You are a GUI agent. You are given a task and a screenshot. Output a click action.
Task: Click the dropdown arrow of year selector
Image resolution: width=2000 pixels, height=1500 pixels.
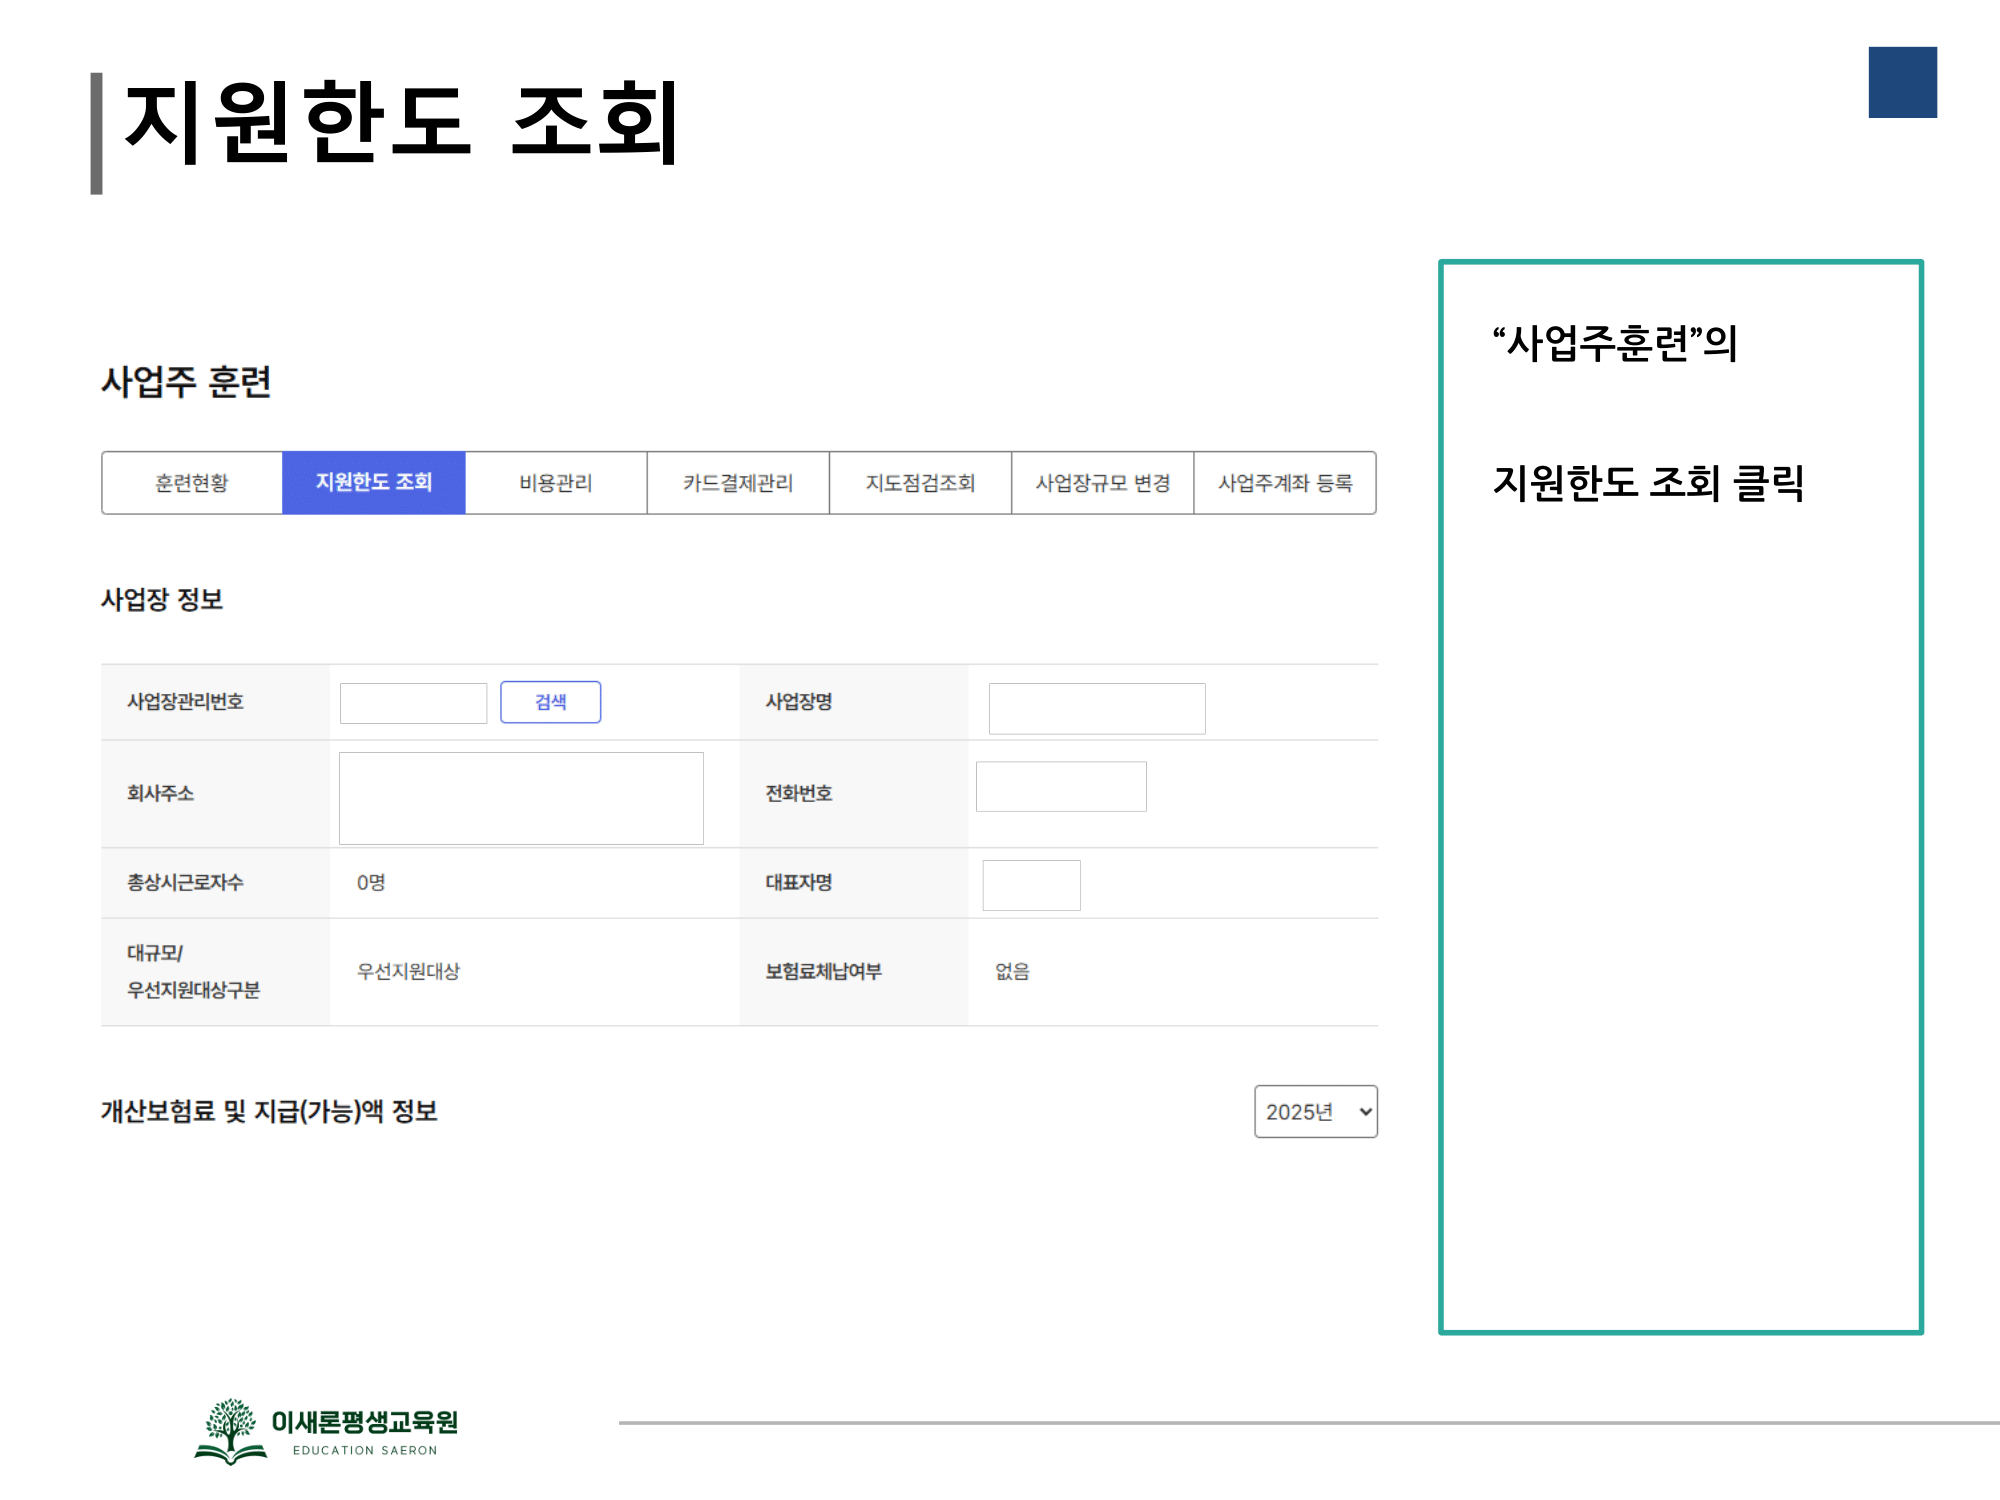click(x=1365, y=1112)
